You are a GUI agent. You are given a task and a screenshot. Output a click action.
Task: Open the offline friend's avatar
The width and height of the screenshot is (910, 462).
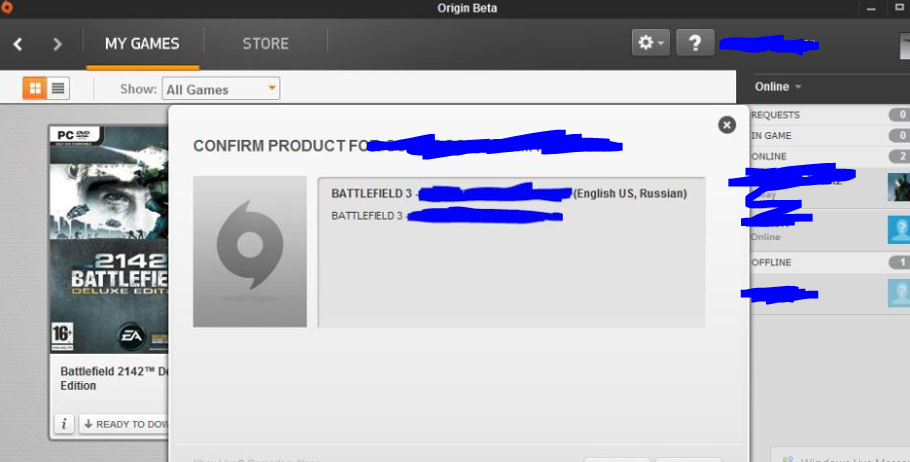tap(899, 293)
